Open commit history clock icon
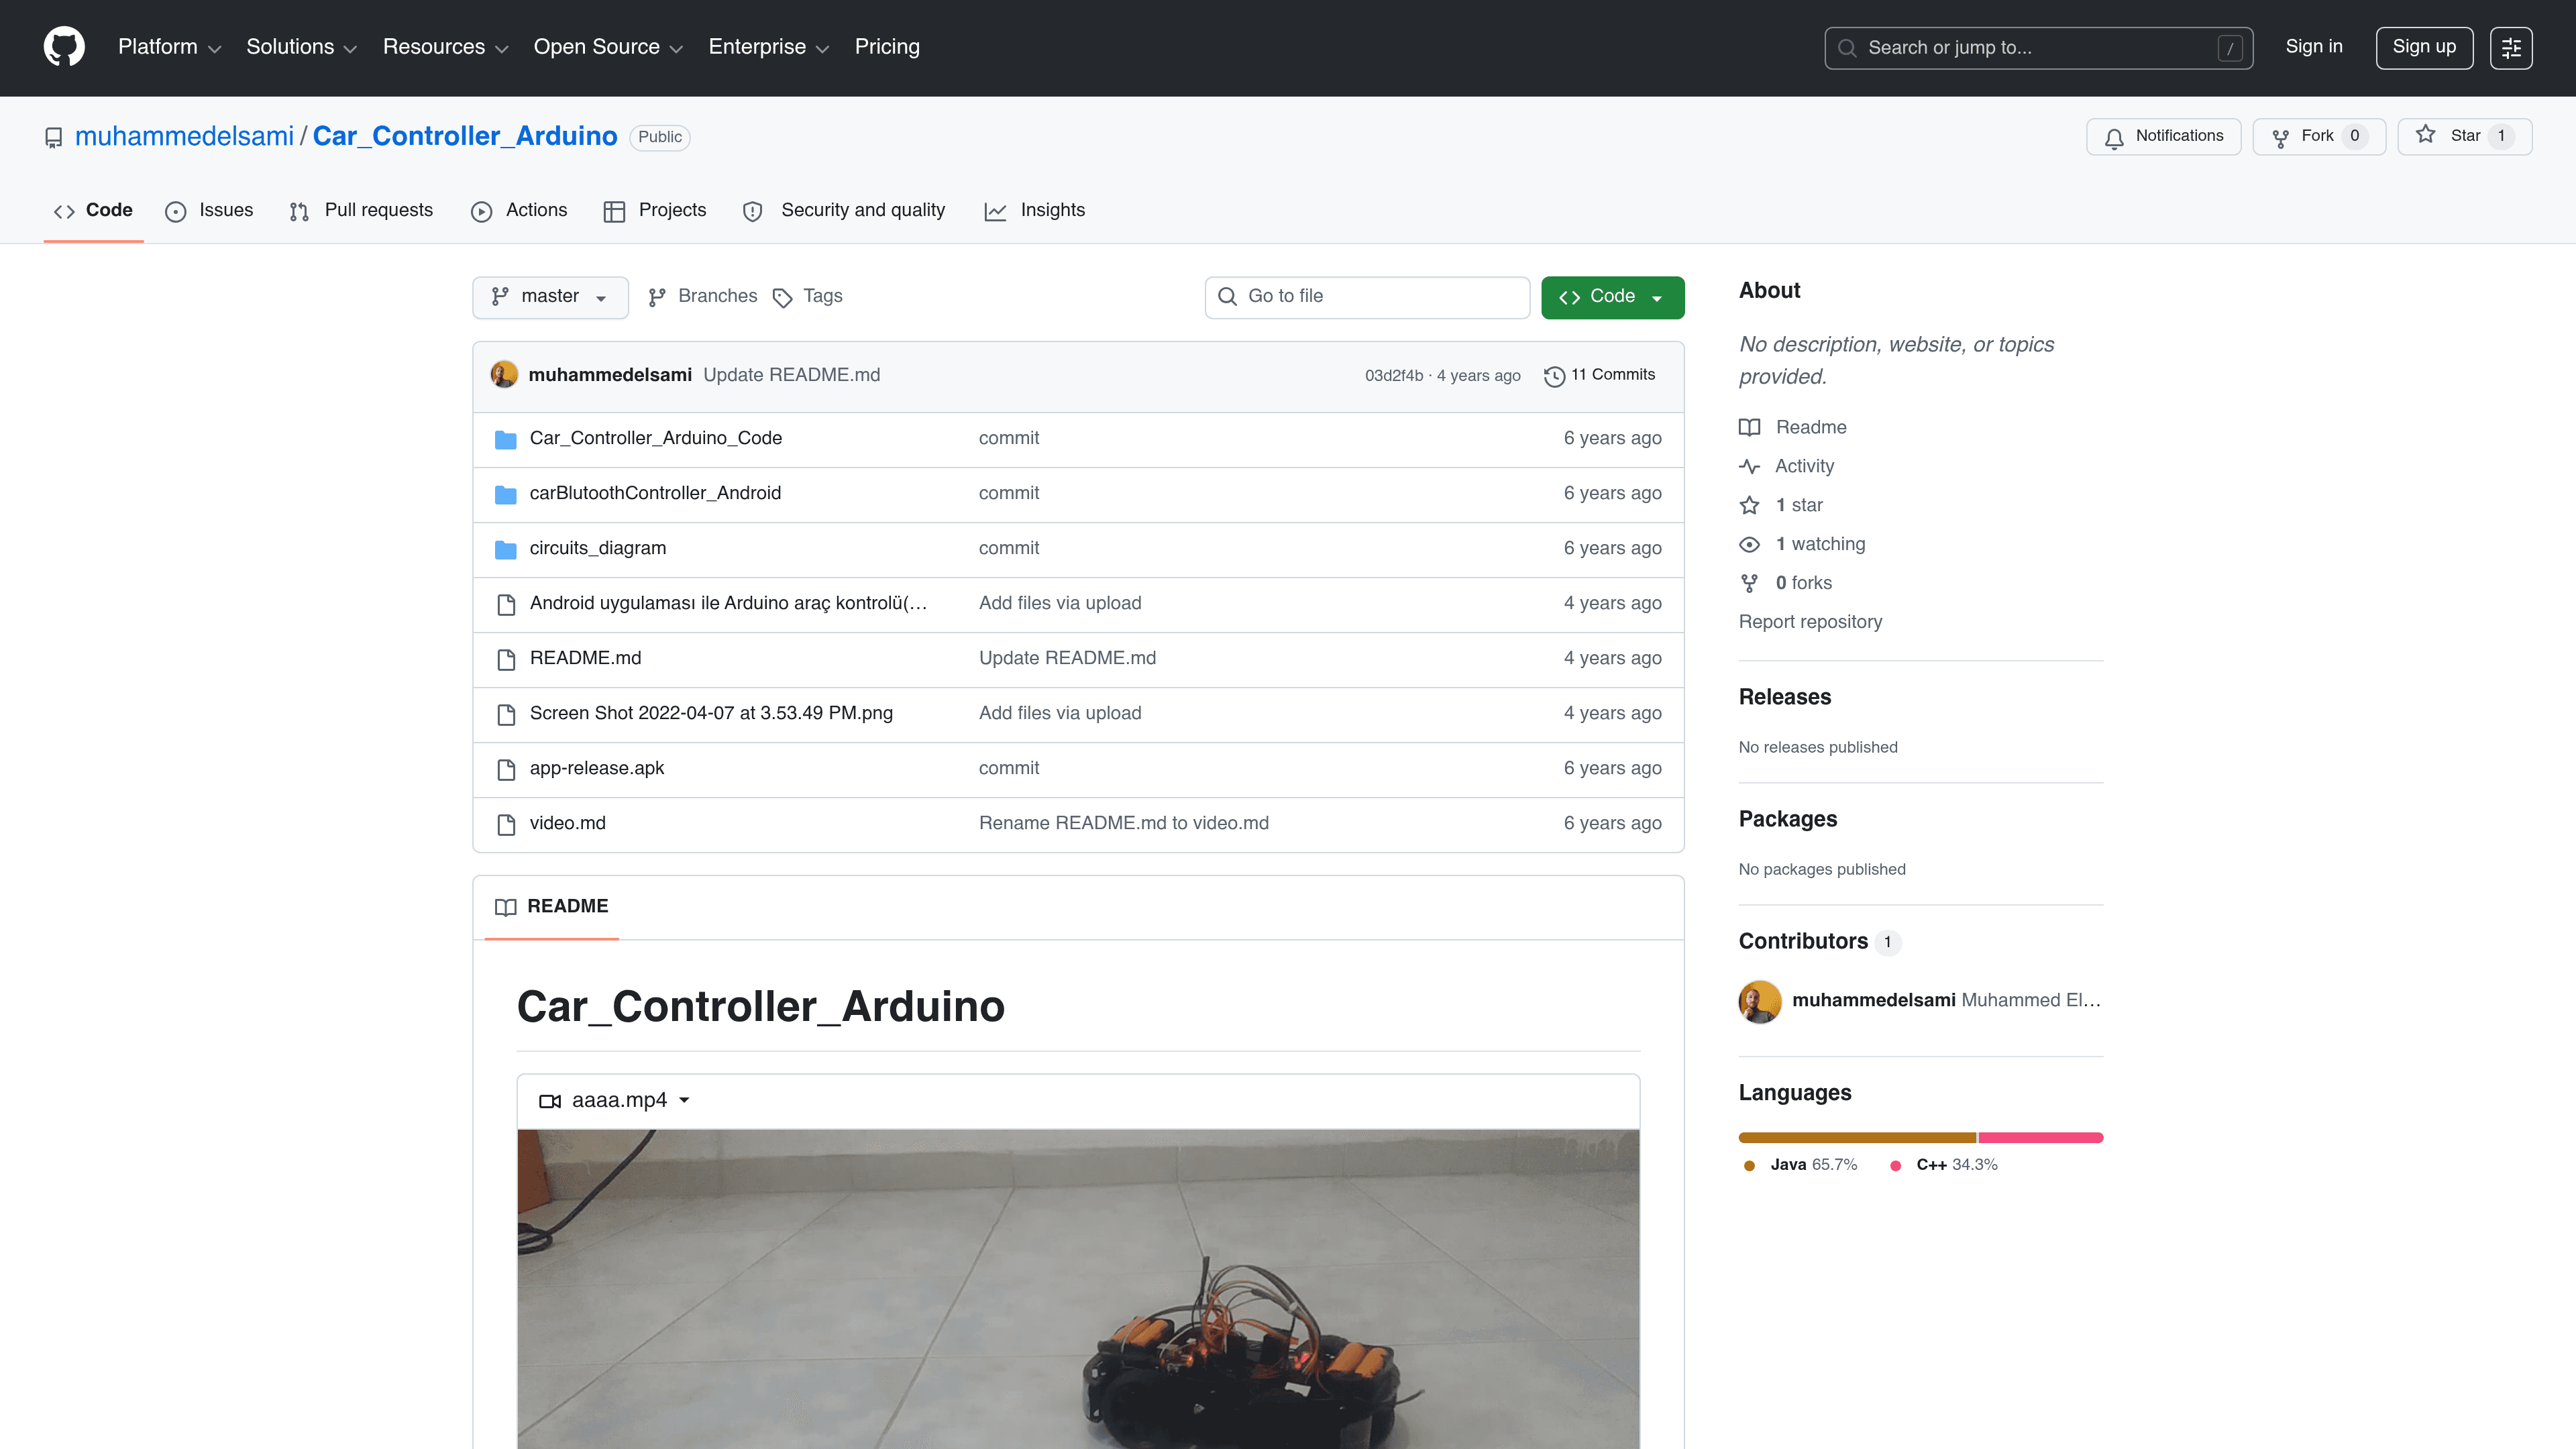This screenshot has width=2576, height=1449. point(1554,376)
